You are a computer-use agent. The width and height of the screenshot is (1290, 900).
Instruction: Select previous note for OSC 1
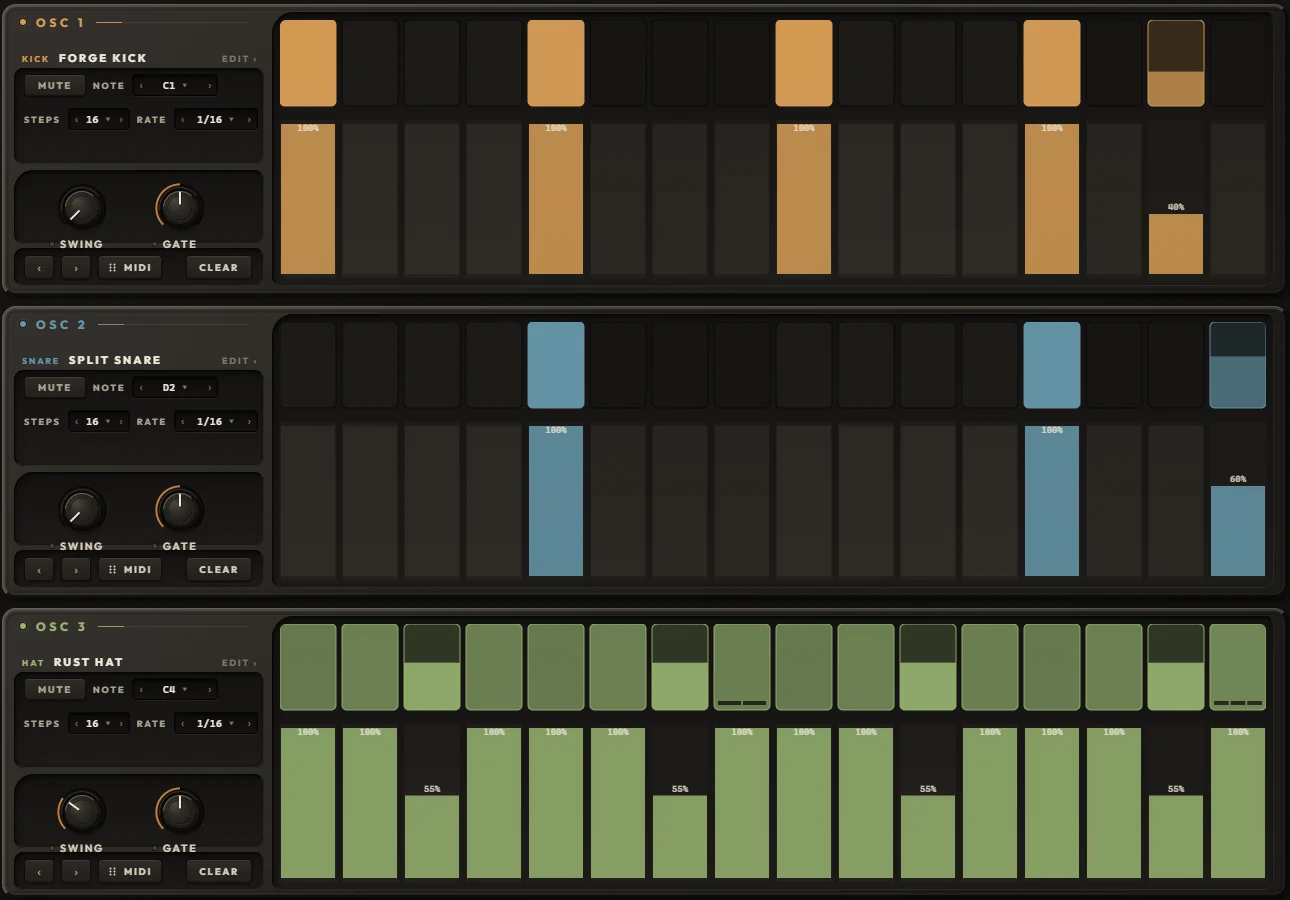click(141, 86)
